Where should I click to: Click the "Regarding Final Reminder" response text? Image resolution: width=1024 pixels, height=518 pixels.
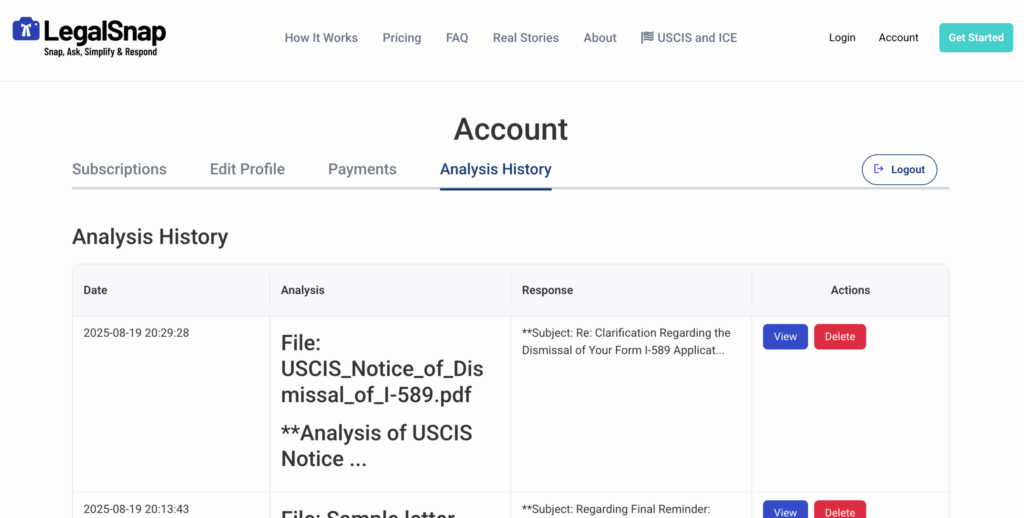[x=616, y=509]
